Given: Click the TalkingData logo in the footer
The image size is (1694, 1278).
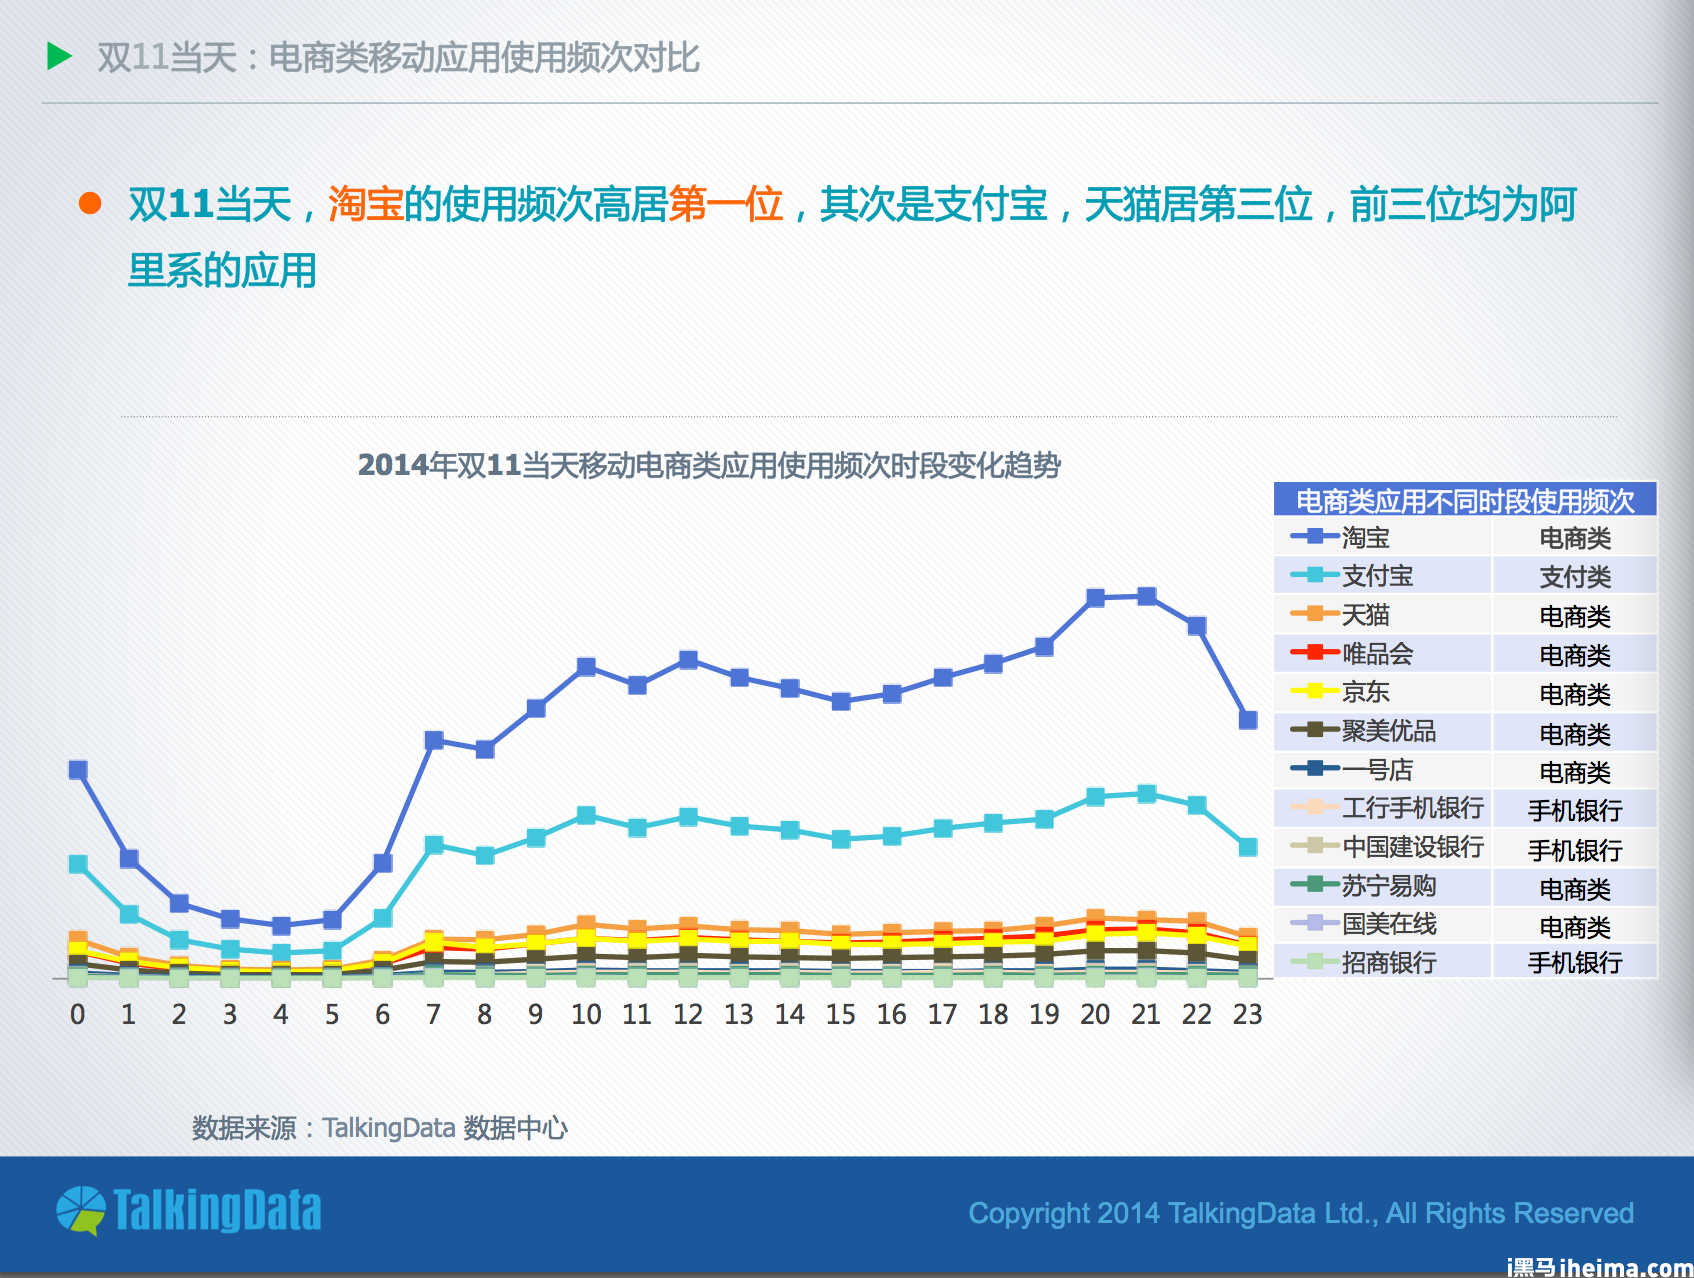Looking at the screenshot, I should 189,1210.
